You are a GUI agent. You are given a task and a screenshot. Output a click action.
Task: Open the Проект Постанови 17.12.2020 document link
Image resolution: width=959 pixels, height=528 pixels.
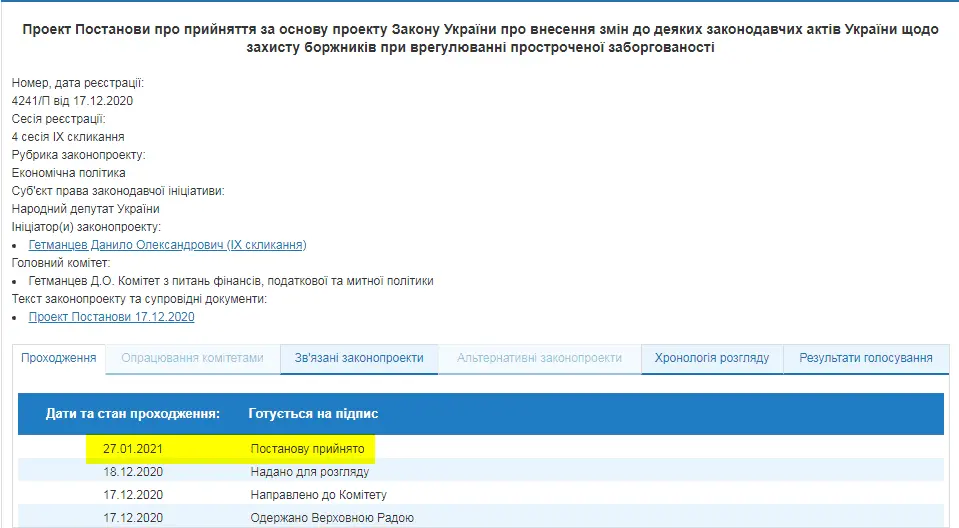pos(111,317)
